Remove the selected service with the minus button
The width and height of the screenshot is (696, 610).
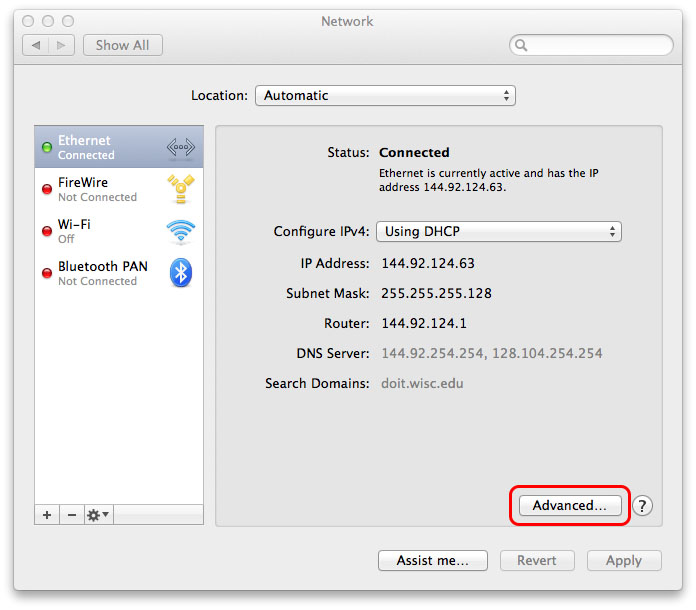point(72,515)
